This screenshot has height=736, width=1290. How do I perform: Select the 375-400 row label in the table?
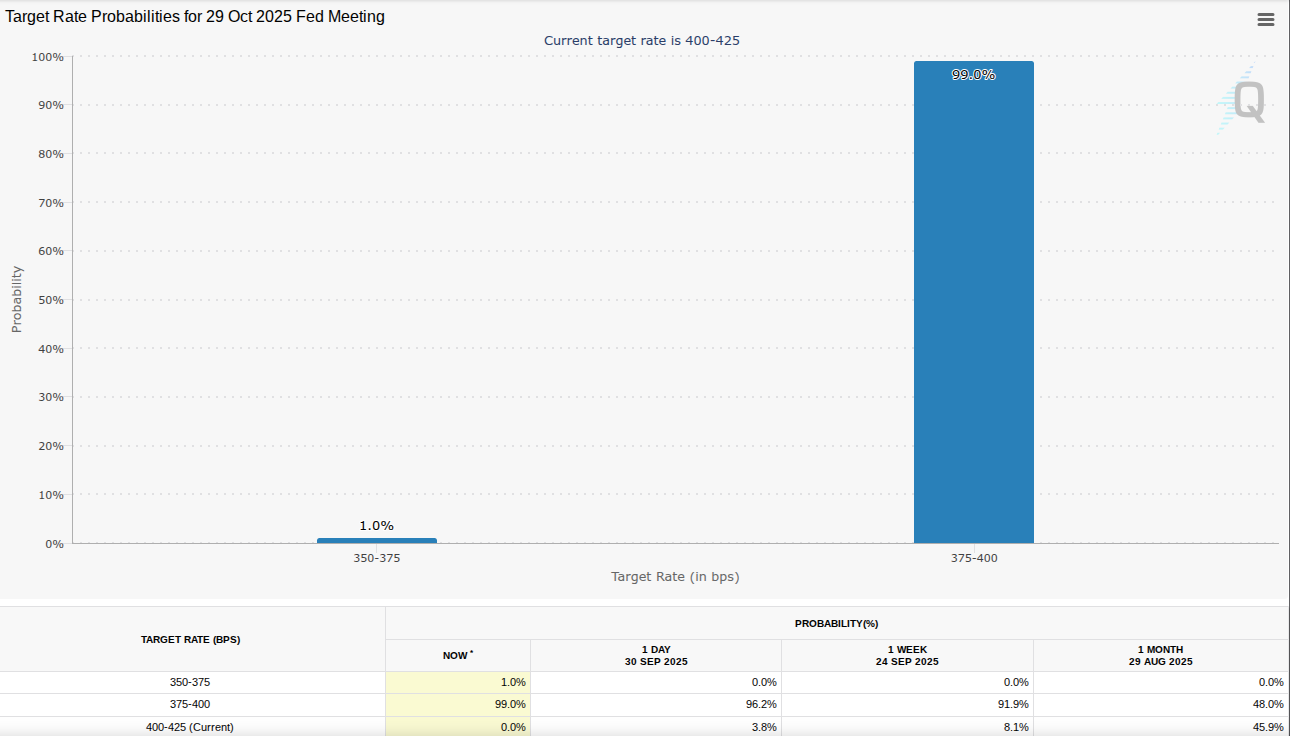[x=191, y=704]
